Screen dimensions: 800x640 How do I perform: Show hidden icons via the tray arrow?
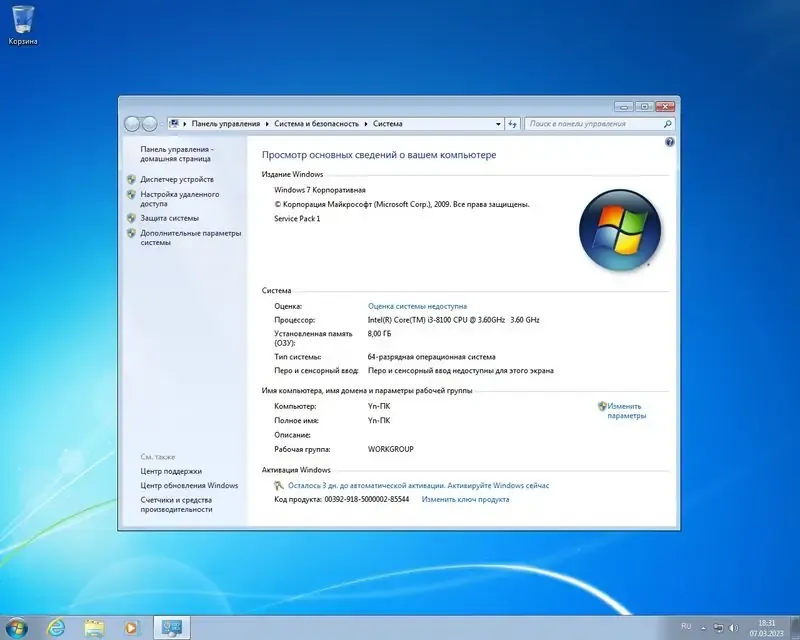point(703,629)
